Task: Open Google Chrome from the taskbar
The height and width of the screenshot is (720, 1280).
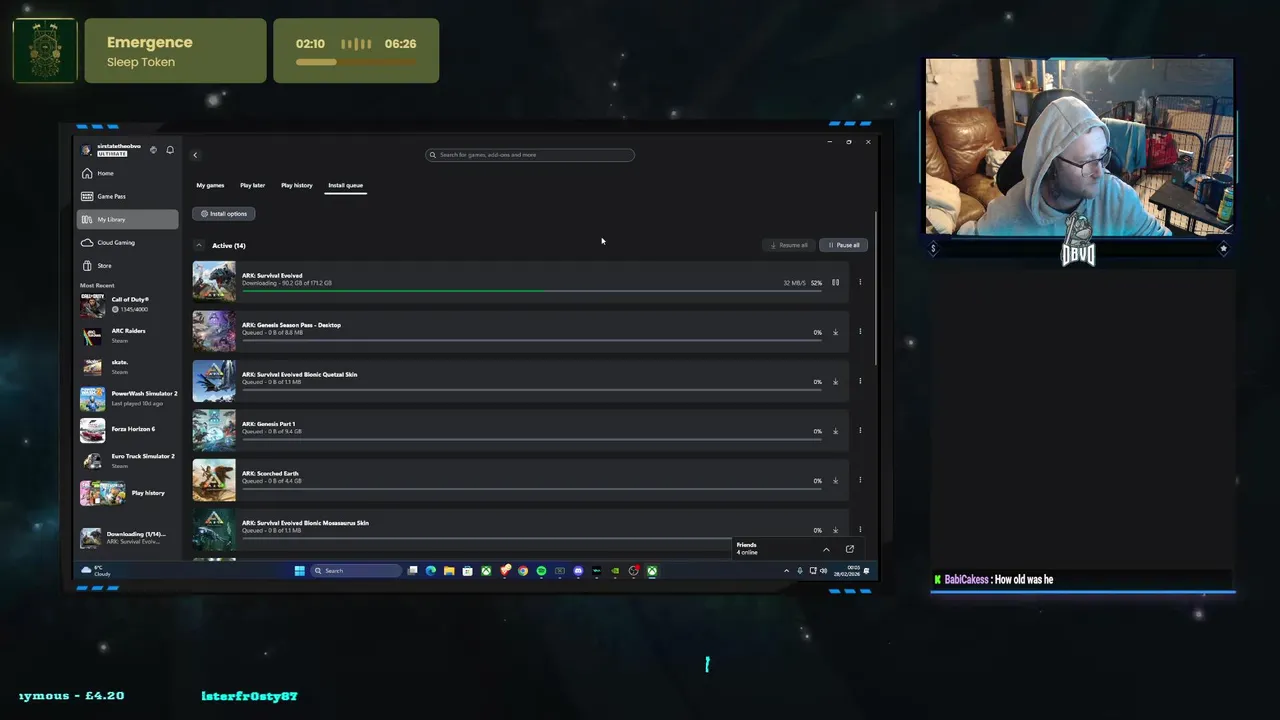Action: pos(522,571)
